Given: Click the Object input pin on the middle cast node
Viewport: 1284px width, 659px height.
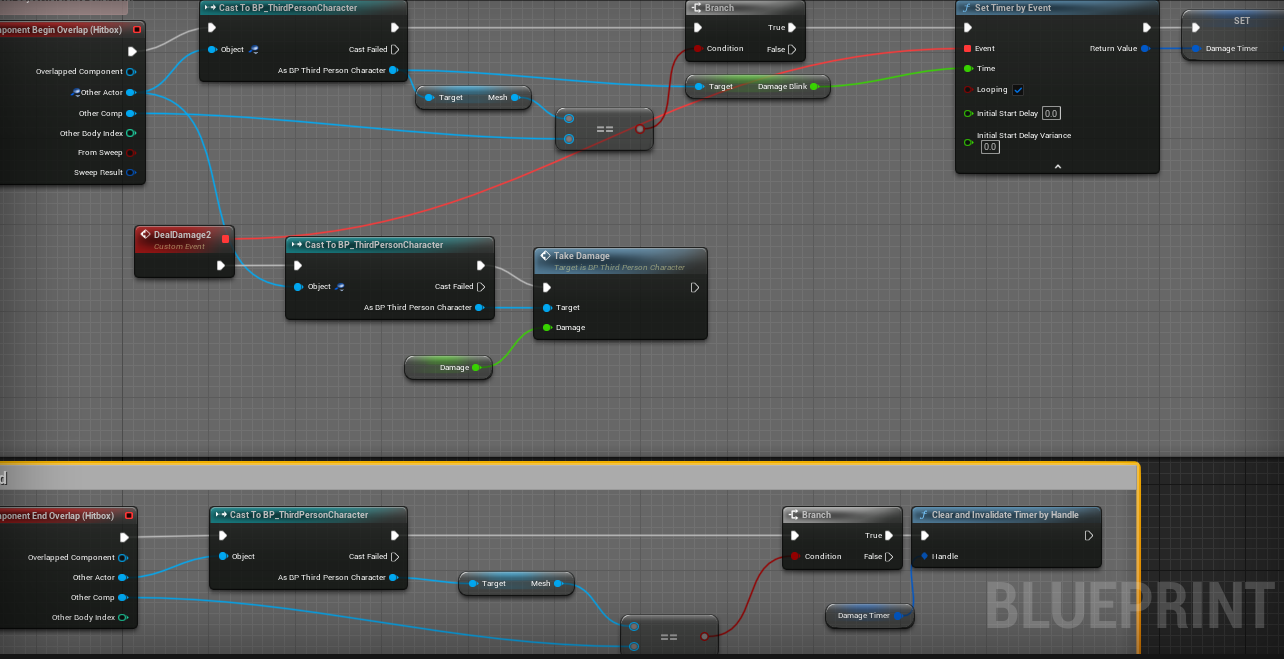Looking at the screenshot, I should (299, 286).
